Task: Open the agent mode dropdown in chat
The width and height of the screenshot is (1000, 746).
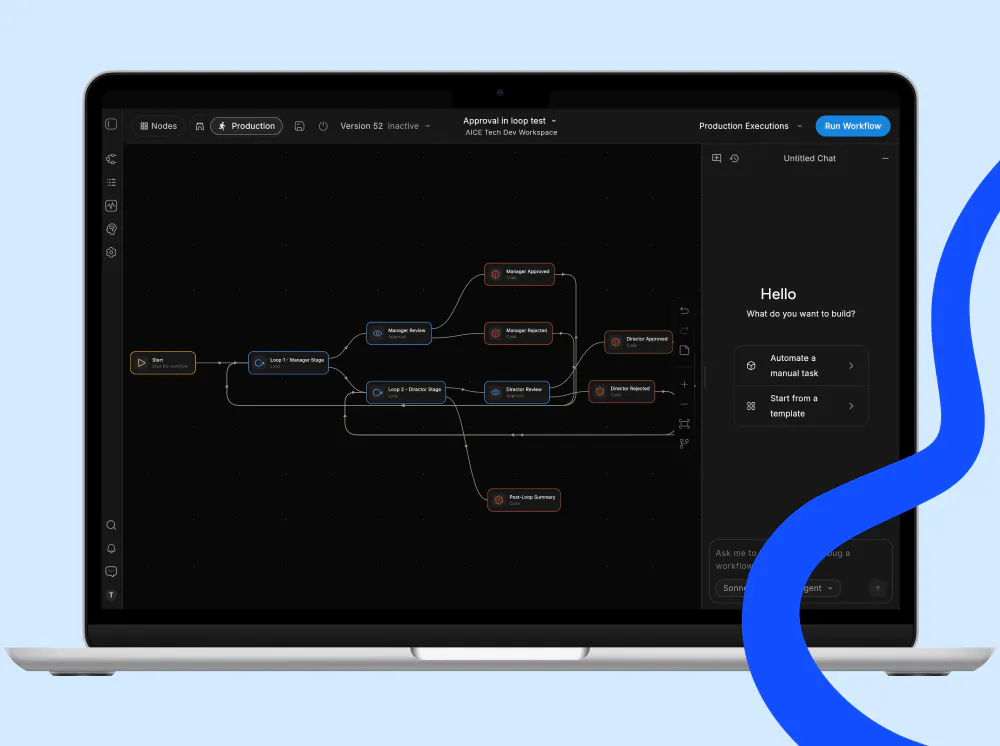Action: pos(818,588)
